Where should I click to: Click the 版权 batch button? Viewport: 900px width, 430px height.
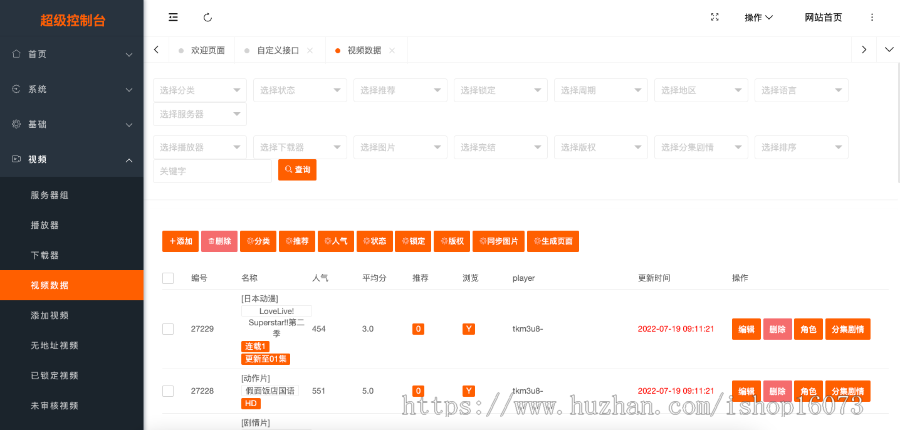[x=452, y=242]
